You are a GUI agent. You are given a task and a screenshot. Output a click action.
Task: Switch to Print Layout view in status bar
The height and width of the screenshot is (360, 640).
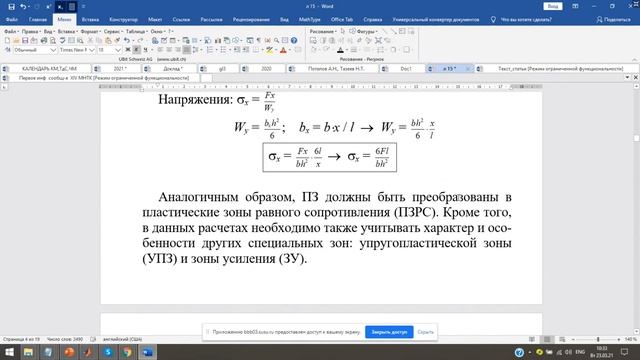pos(547,339)
